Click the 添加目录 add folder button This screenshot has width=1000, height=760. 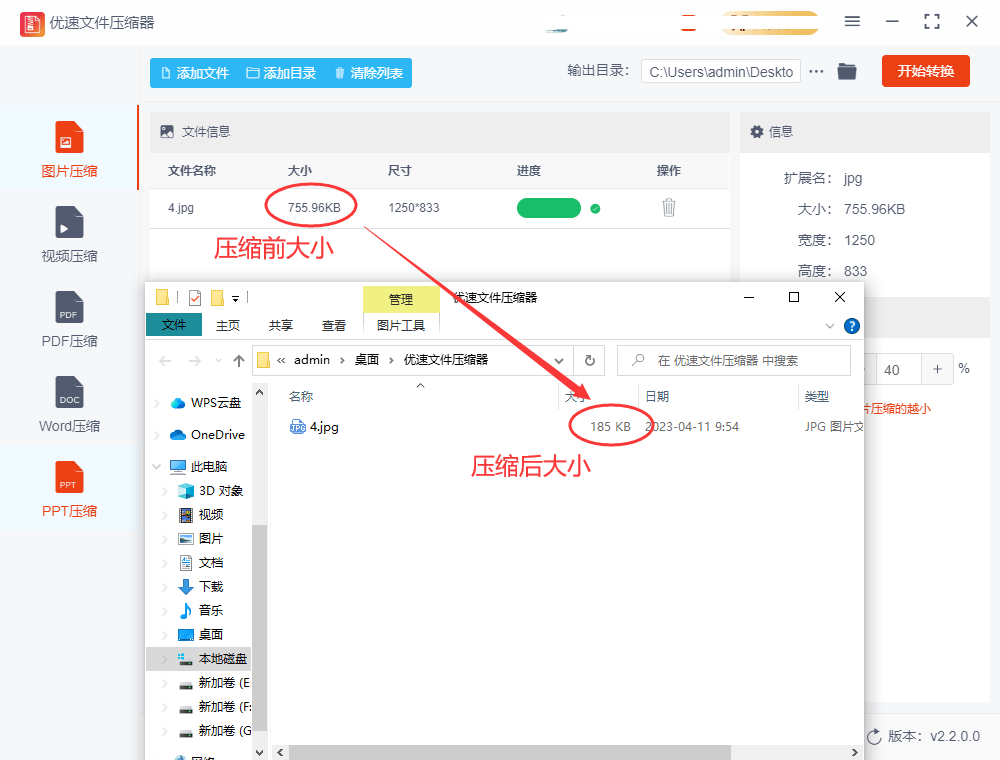(281, 73)
